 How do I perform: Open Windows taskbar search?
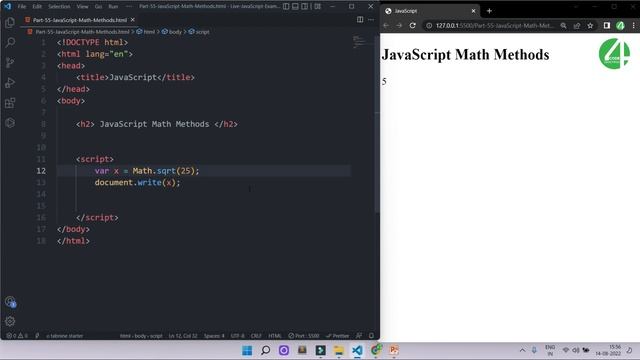(265, 350)
